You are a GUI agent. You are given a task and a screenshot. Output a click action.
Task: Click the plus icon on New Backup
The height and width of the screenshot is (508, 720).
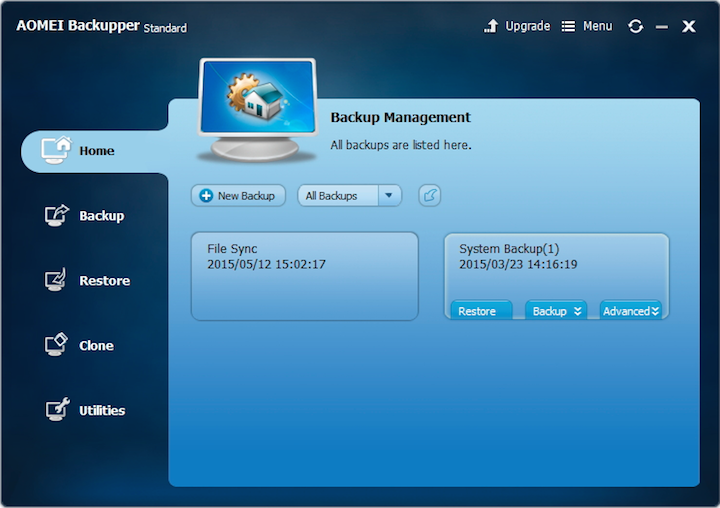tap(206, 196)
